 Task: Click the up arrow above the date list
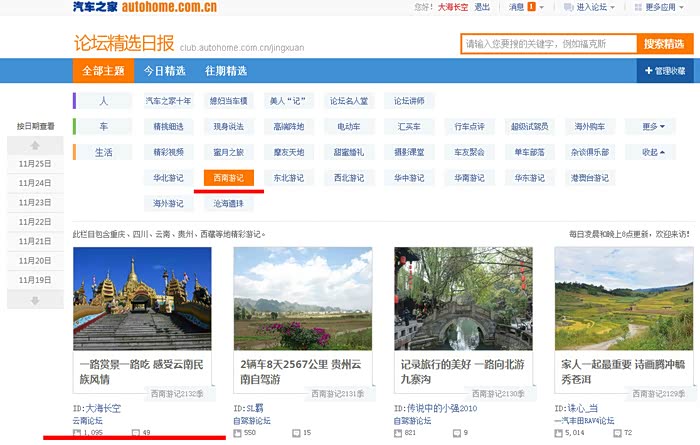[35, 146]
